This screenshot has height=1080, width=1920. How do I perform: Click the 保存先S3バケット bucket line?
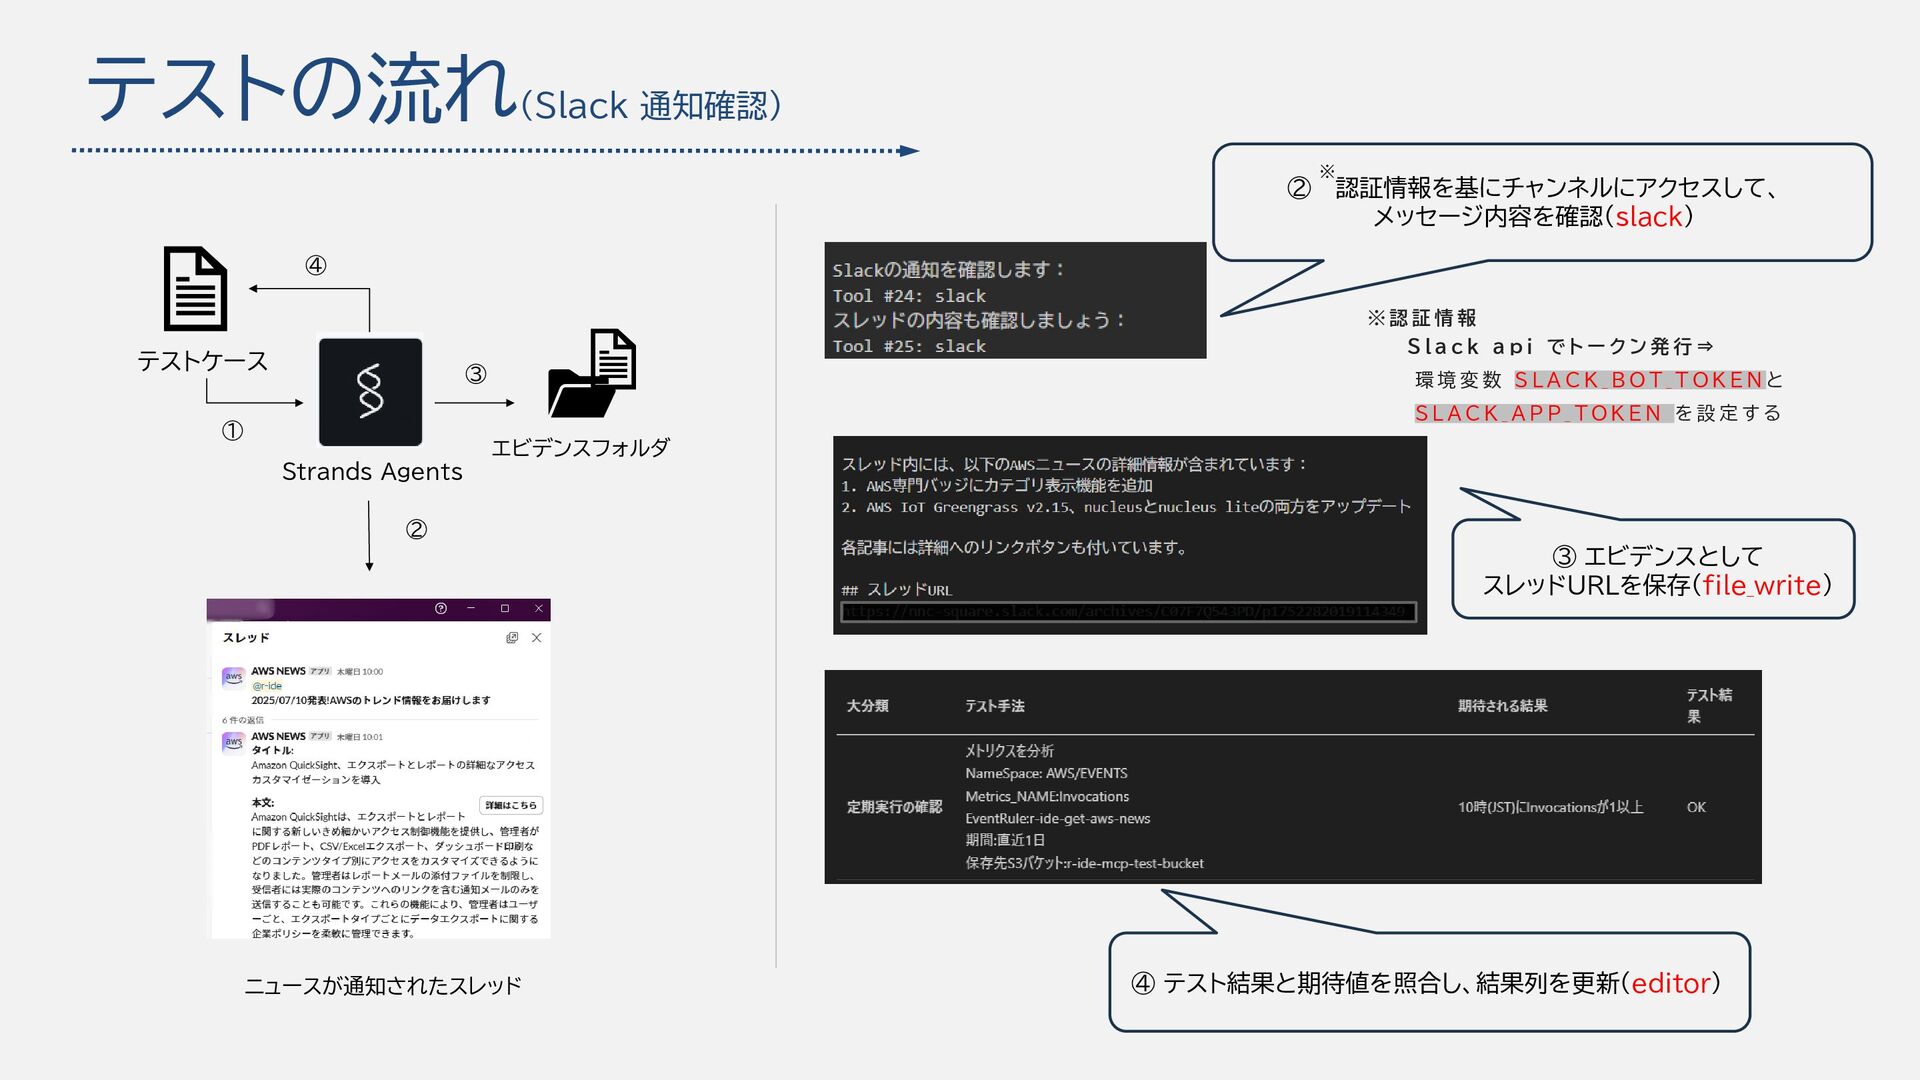pos(1084,864)
